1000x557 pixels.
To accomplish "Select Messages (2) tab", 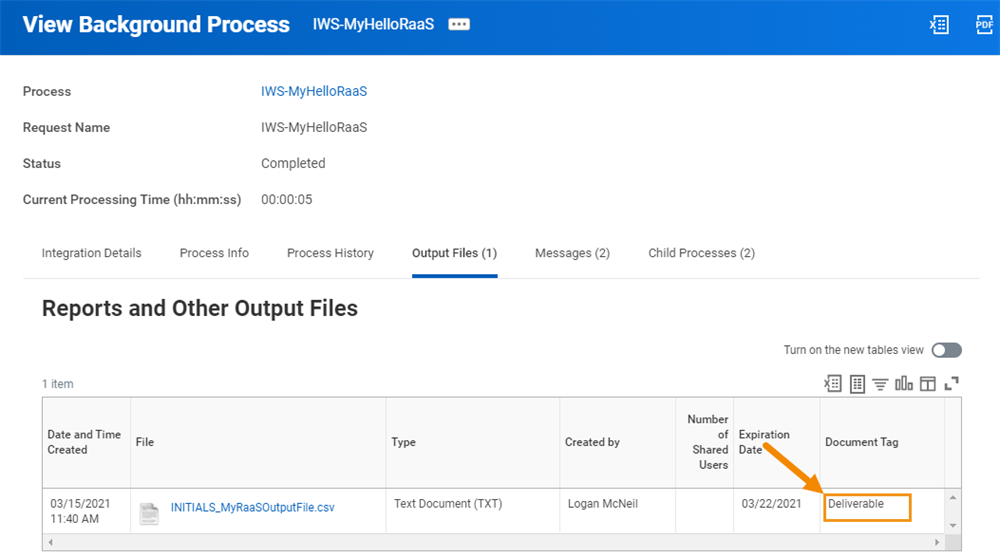I will tap(573, 253).
